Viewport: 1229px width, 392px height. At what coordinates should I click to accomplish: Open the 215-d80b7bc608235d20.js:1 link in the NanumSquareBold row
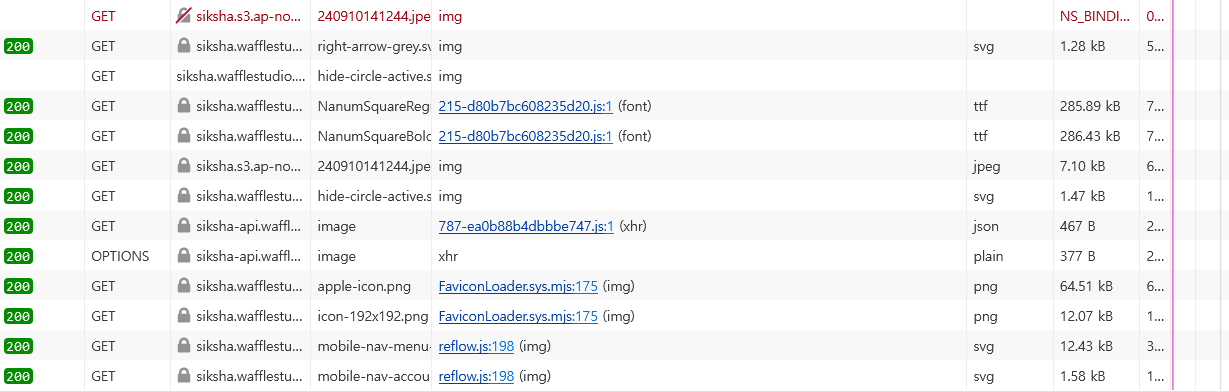(526, 136)
